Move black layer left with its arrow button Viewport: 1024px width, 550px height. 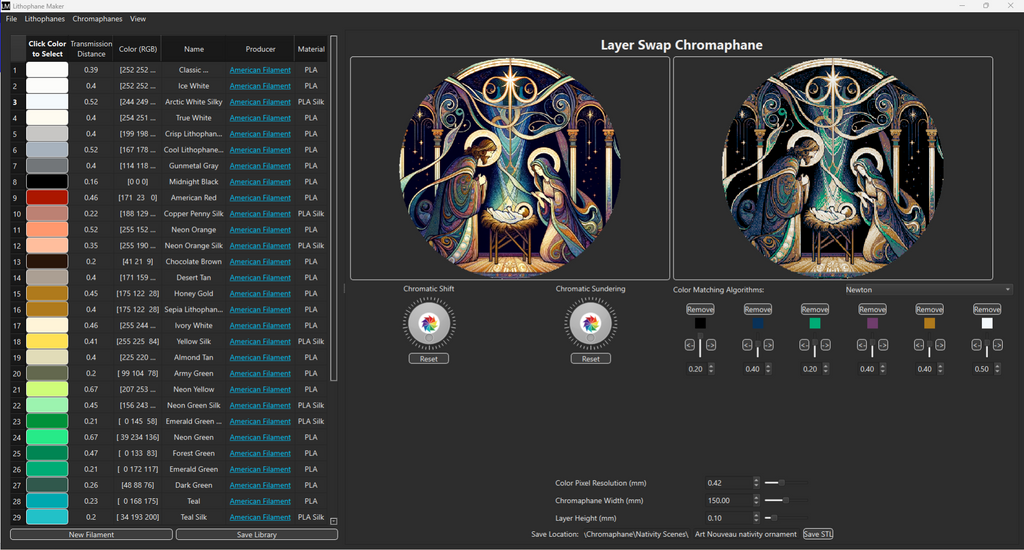click(690, 345)
